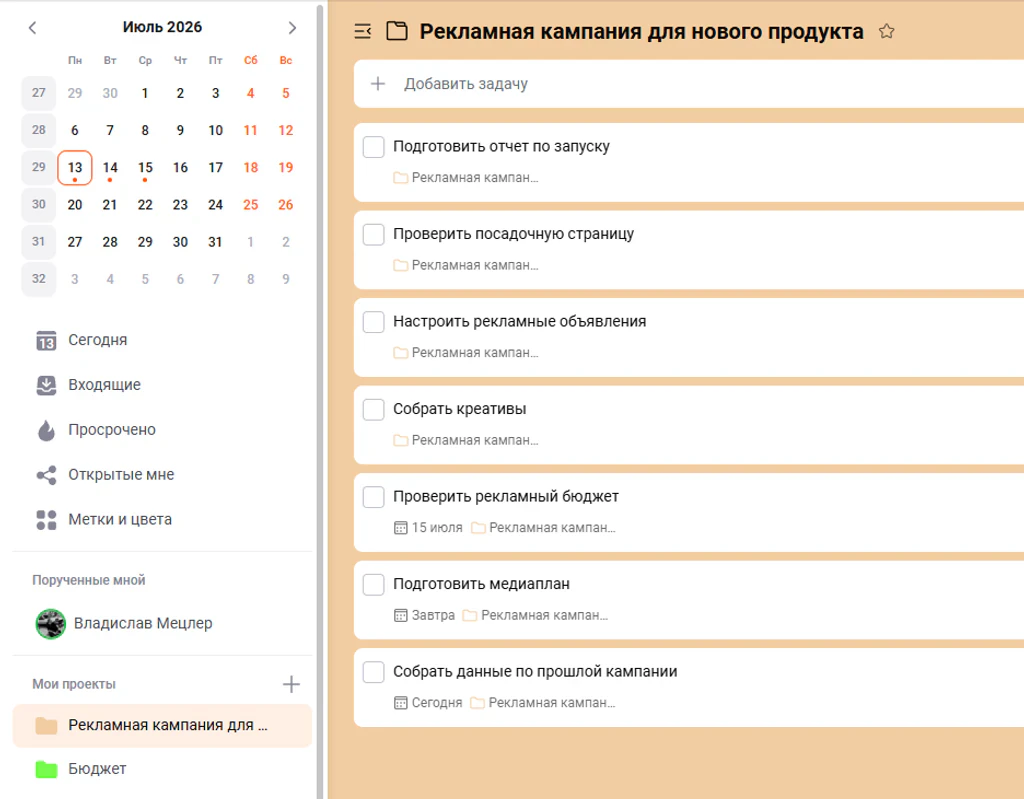Click project folder icon beside title
This screenshot has width=1024, height=799.
pyautogui.click(x=396, y=31)
